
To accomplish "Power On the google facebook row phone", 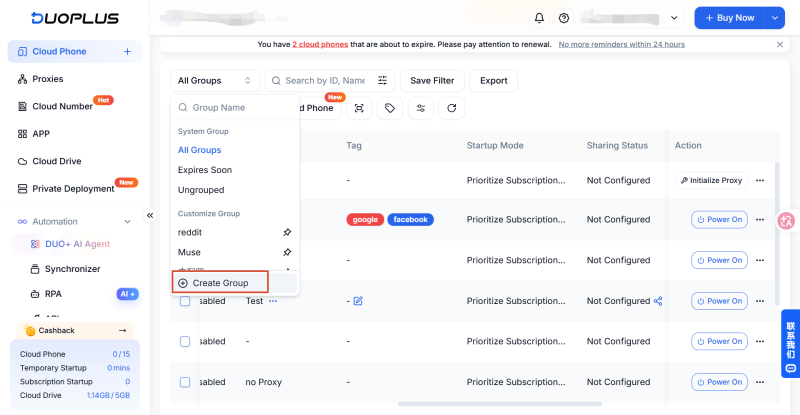I will [719, 219].
